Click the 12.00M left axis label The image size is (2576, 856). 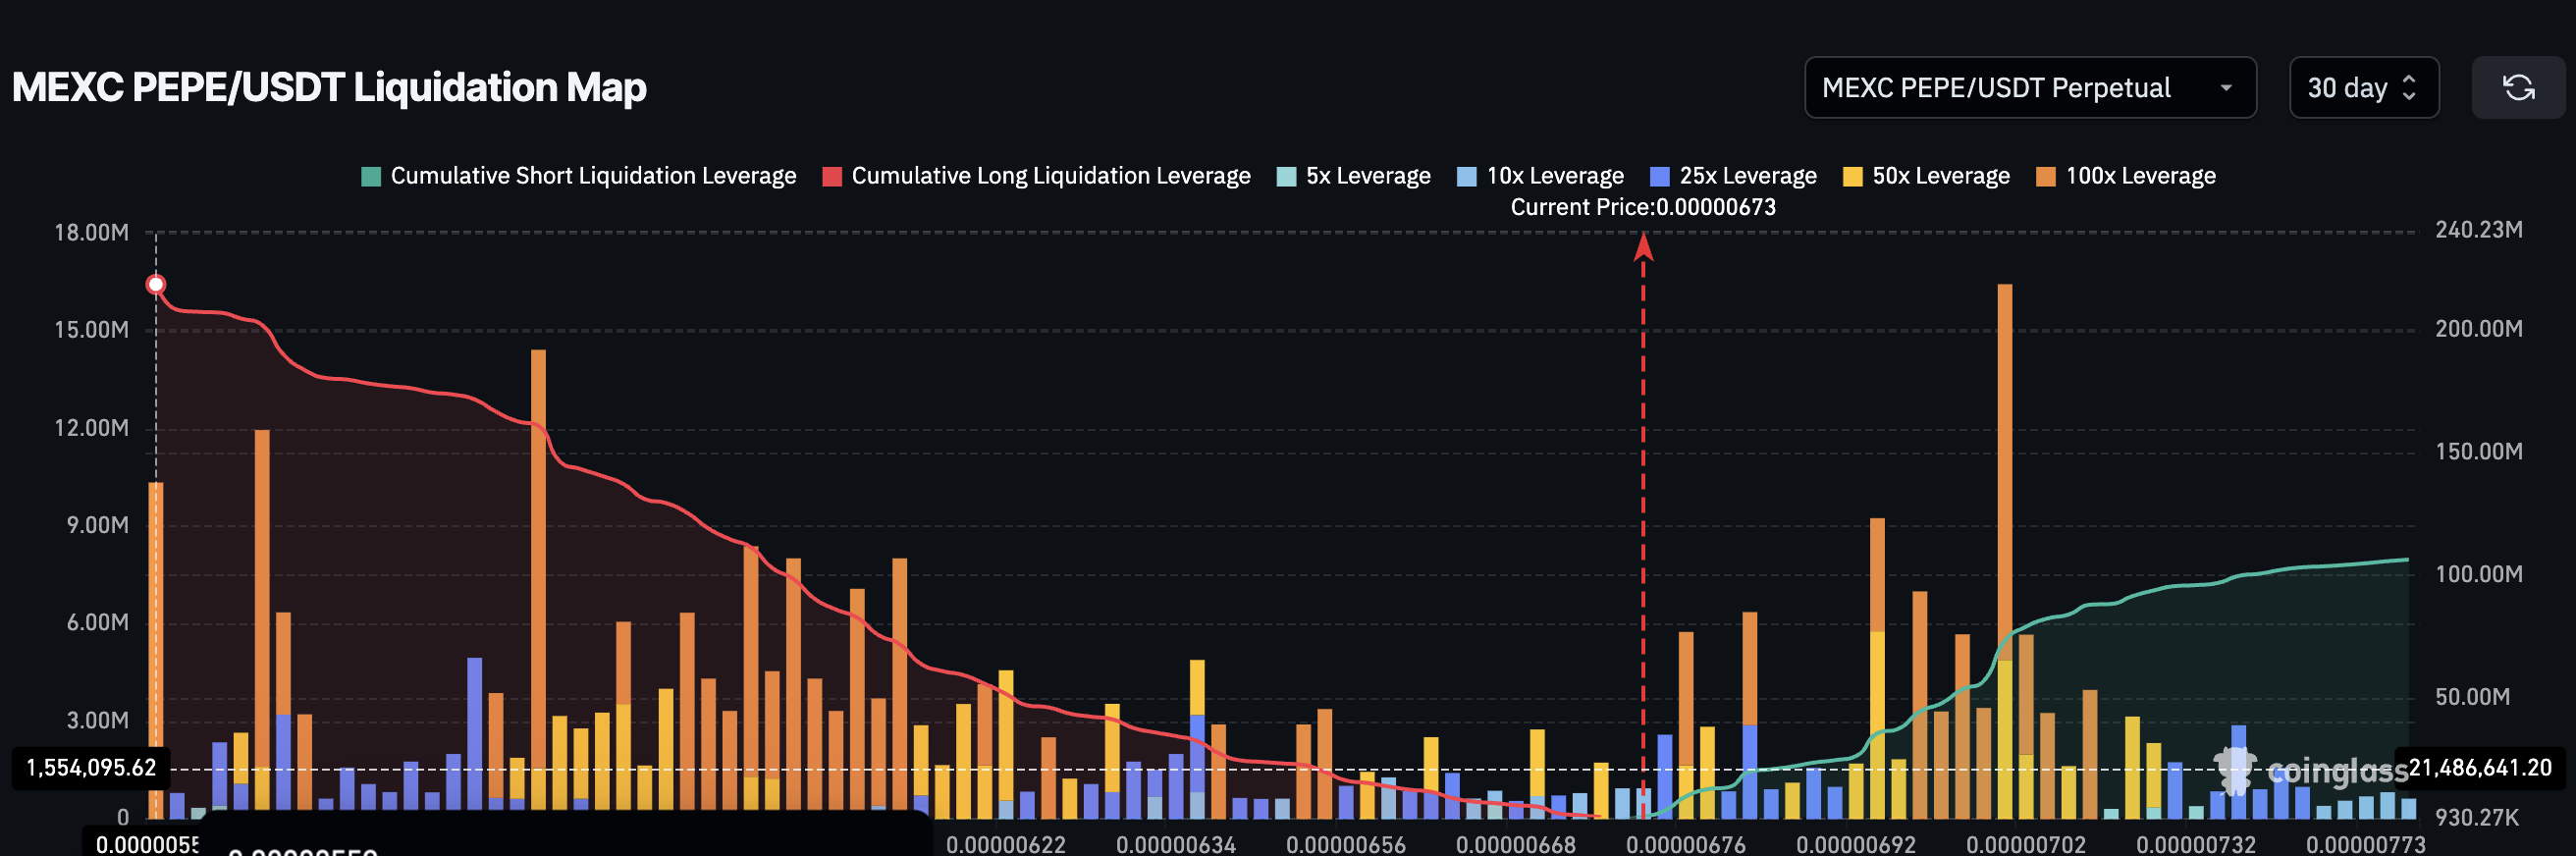tap(91, 428)
